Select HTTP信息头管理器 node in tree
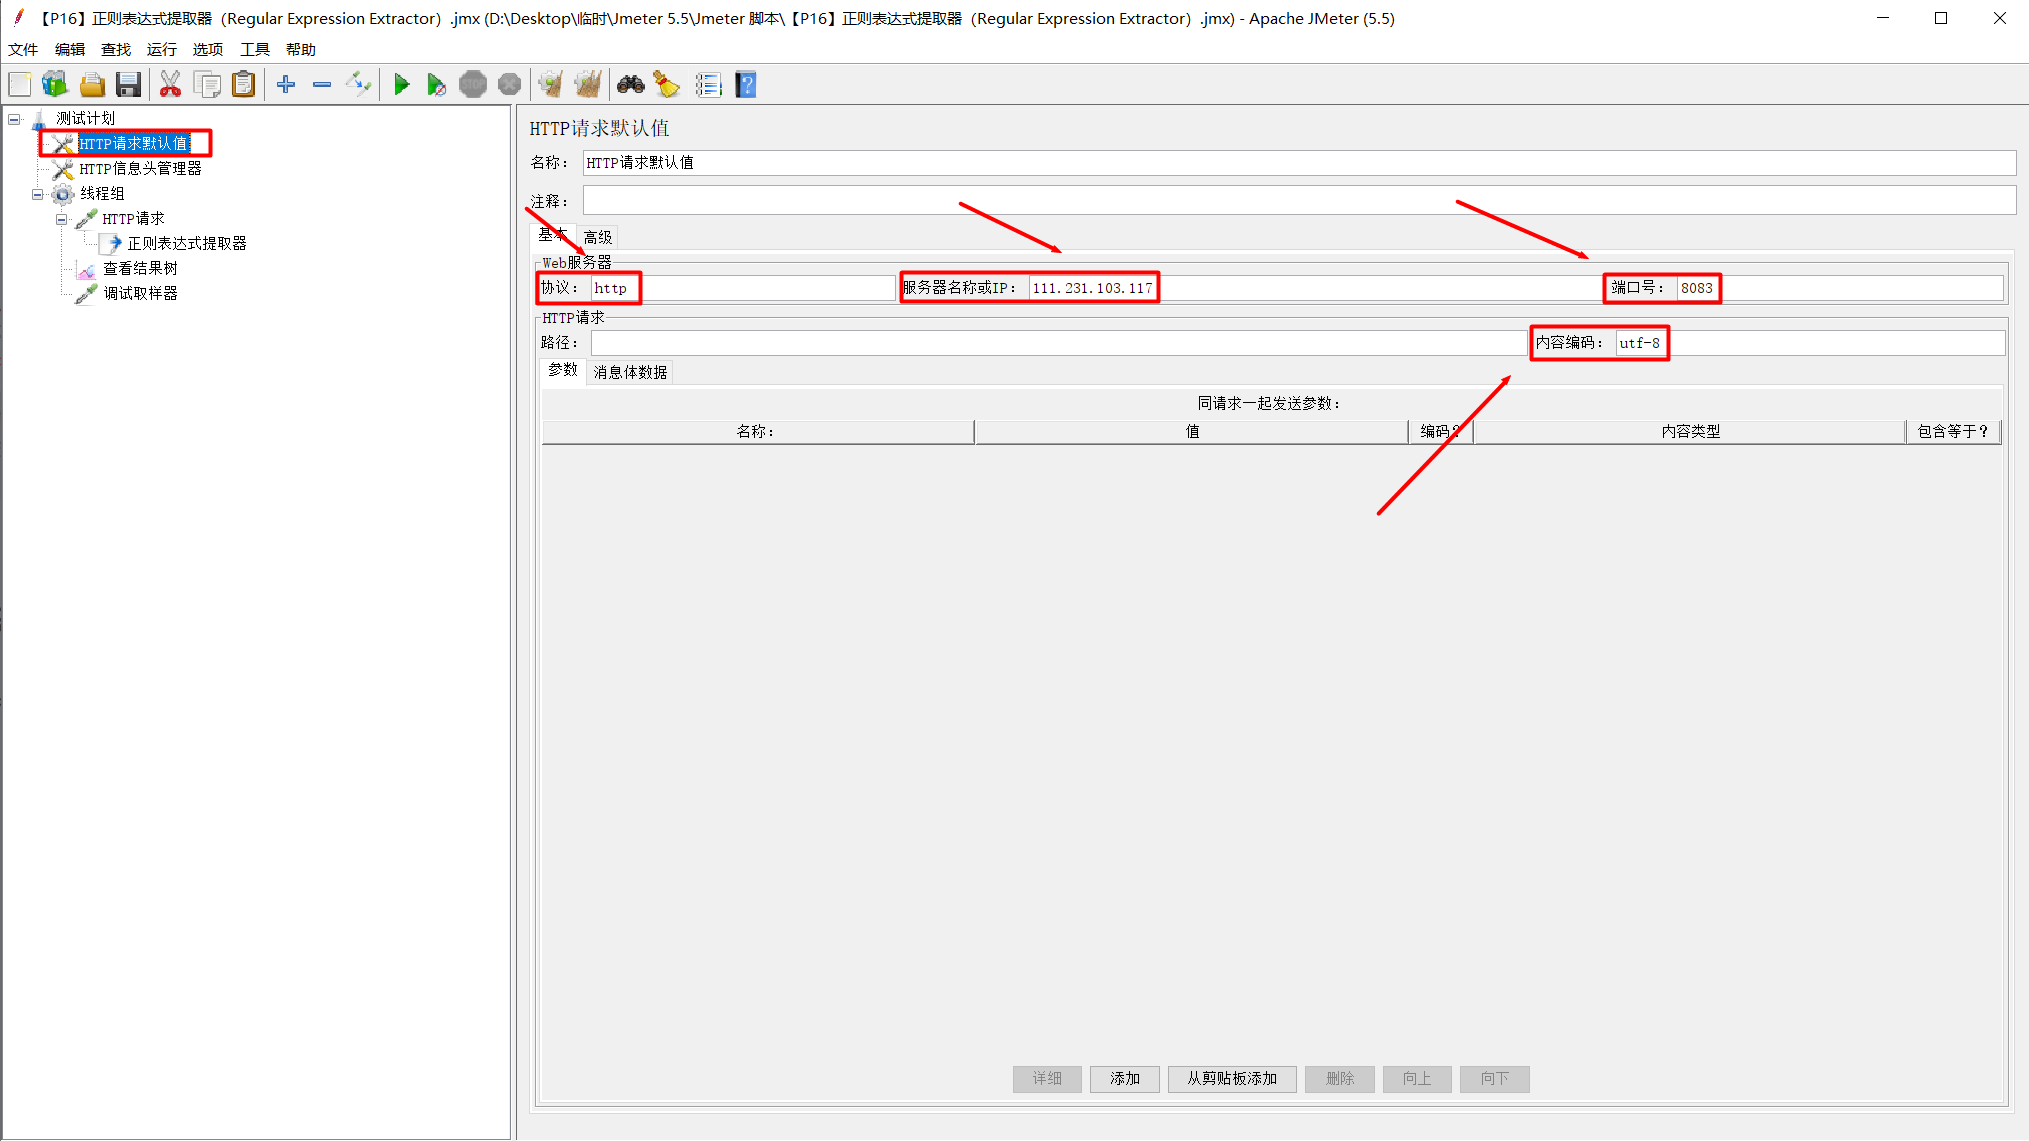This screenshot has width=2029, height=1141. (140, 168)
